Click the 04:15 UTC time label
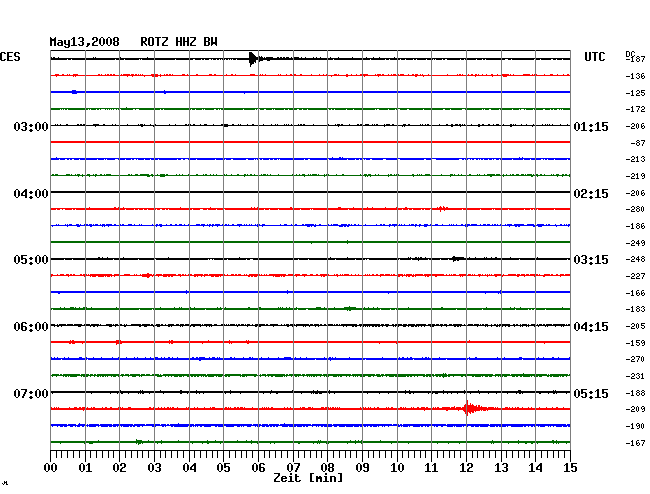 tap(591, 327)
